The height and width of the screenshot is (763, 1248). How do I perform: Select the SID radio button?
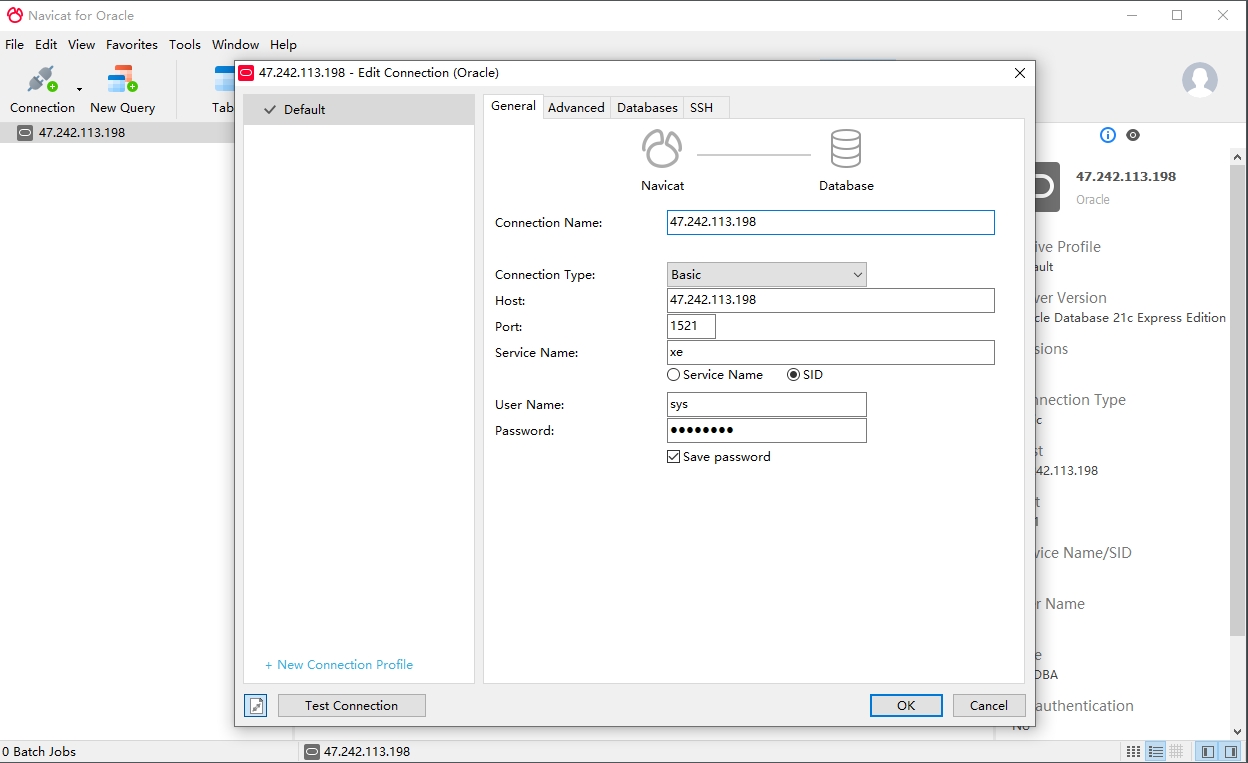(794, 375)
